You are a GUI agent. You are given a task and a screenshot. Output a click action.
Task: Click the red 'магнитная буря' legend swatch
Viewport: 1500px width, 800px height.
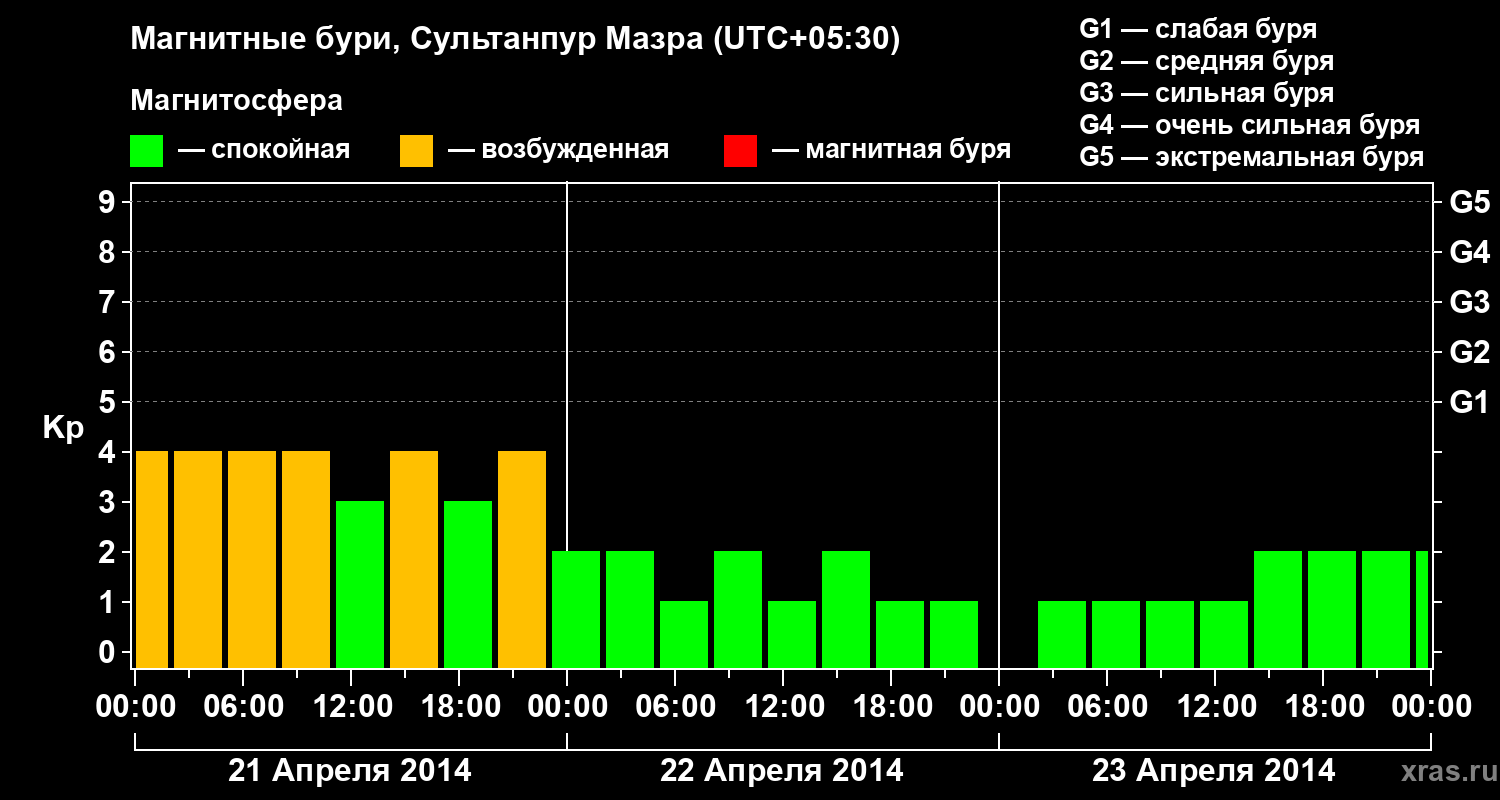pyautogui.click(x=740, y=151)
